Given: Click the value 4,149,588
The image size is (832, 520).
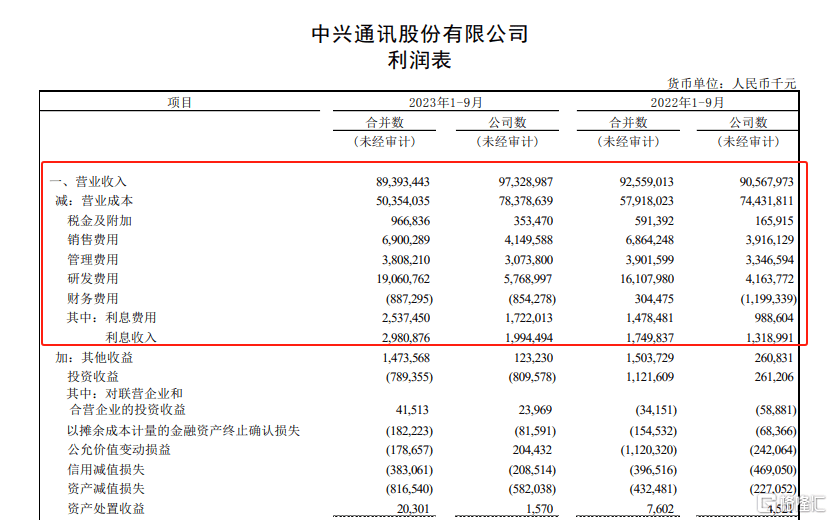Looking at the screenshot, I should click(528, 240).
